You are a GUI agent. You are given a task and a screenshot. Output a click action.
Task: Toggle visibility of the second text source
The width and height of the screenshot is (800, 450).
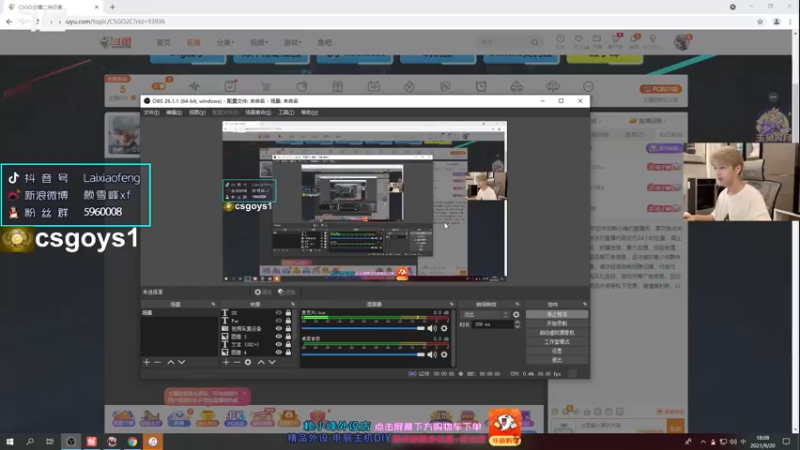pos(279,320)
